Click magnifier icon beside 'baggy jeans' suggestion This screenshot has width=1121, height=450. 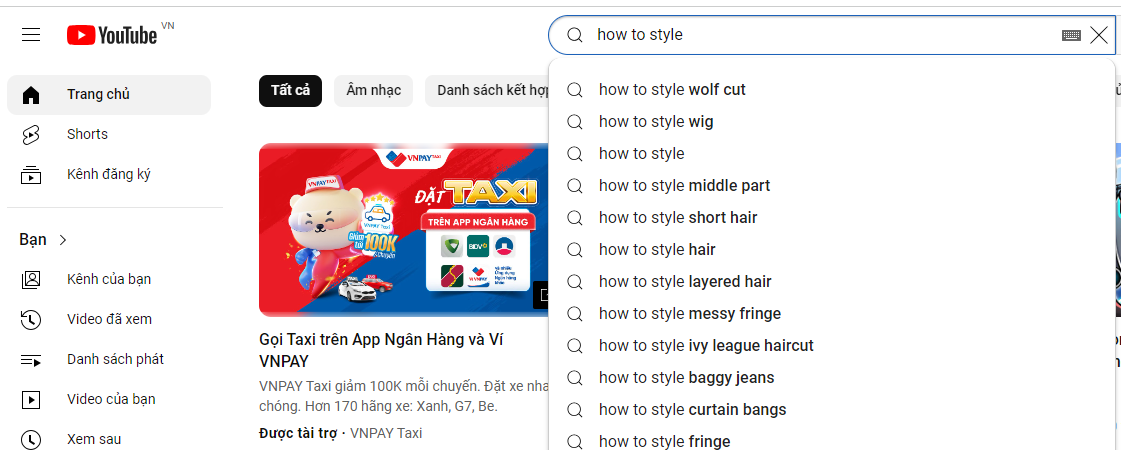575,378
